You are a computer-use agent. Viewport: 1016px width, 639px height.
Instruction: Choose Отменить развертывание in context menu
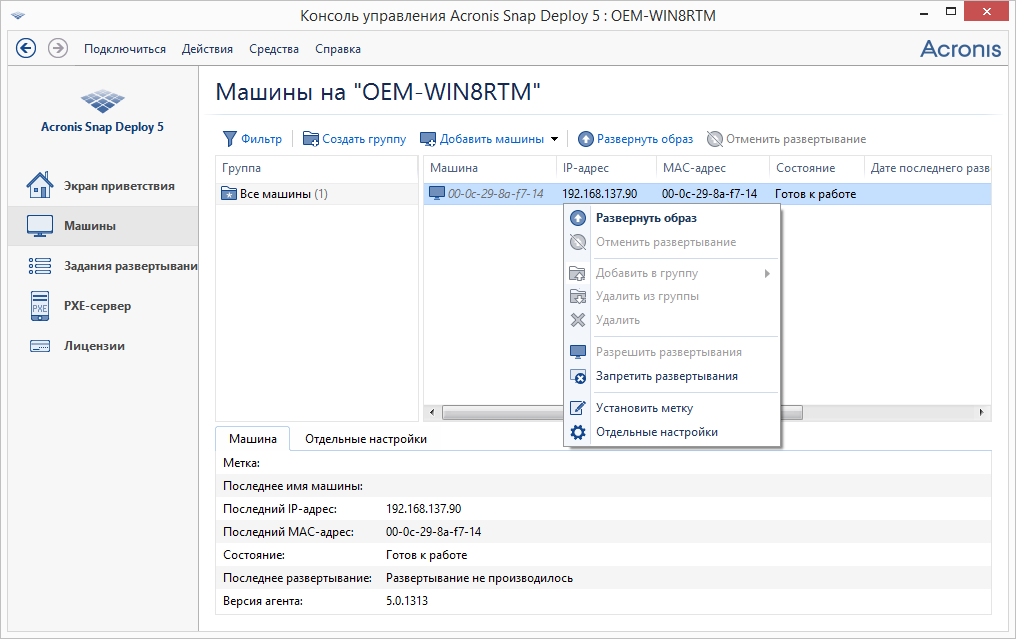[672, 242]
